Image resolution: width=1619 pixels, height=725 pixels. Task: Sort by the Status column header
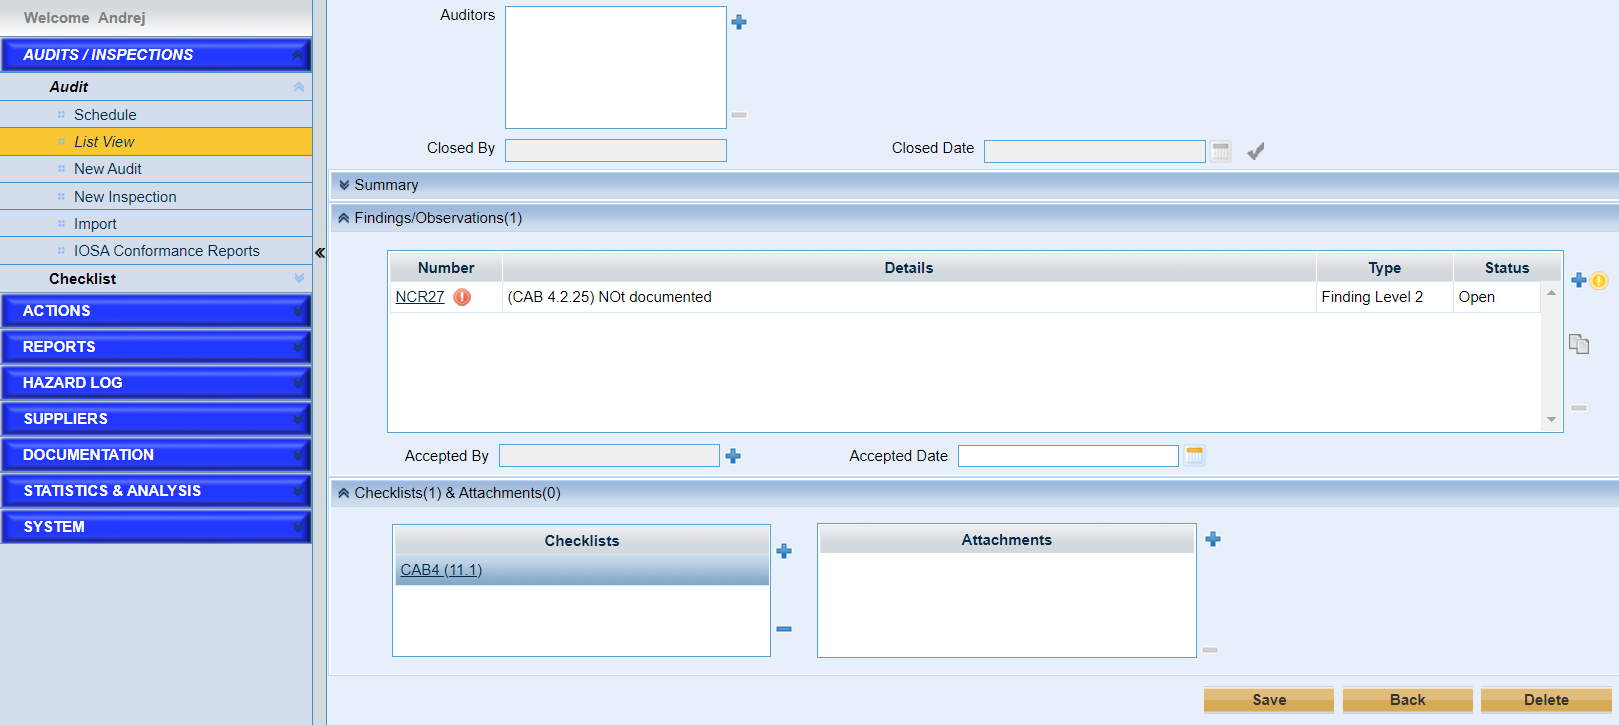[1507, 268]
